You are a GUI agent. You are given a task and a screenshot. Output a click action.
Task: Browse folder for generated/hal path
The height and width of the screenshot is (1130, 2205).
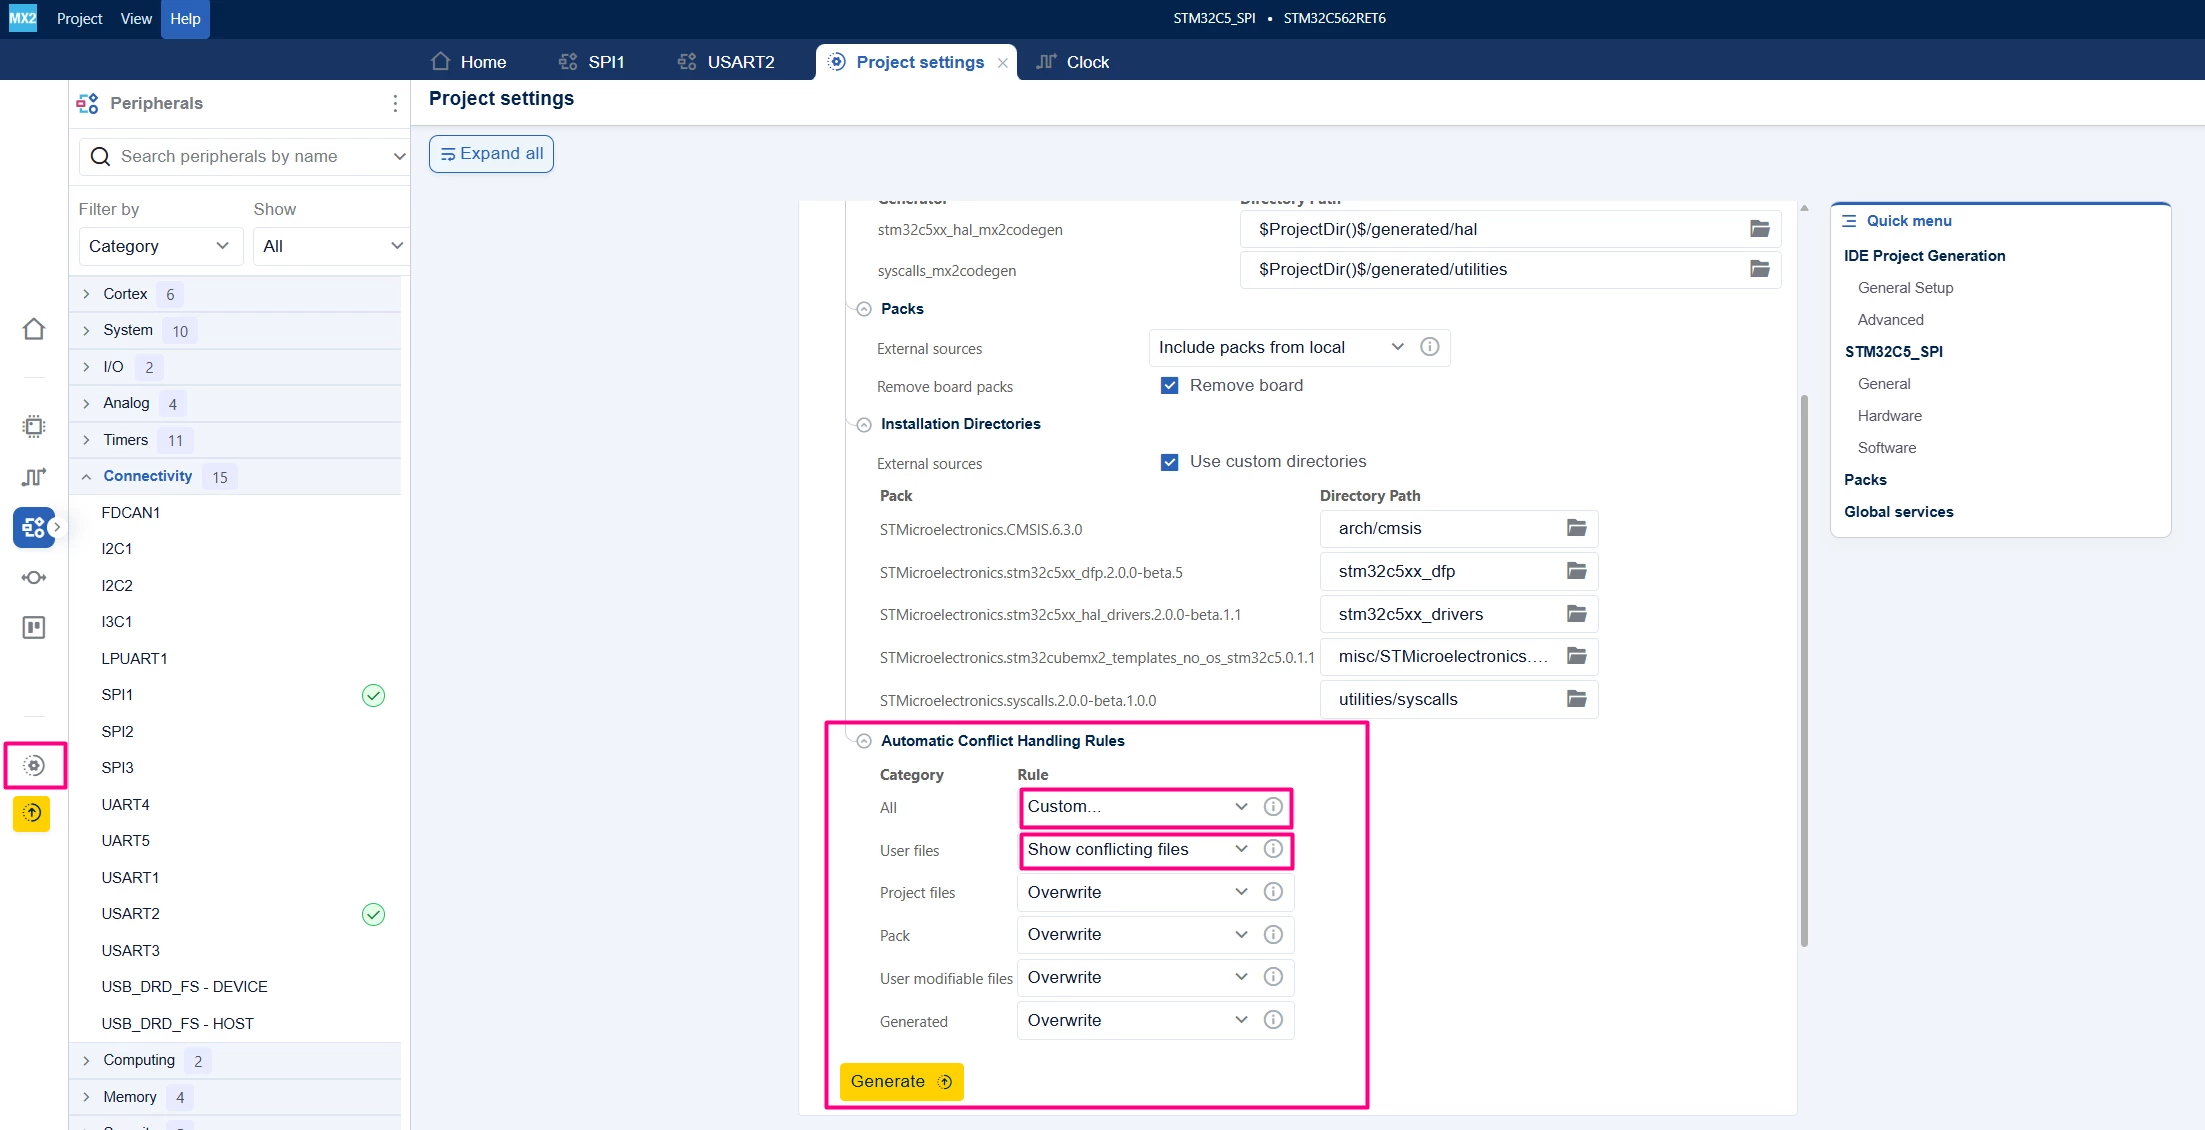pyautogui.click(x=1760, y=229)
